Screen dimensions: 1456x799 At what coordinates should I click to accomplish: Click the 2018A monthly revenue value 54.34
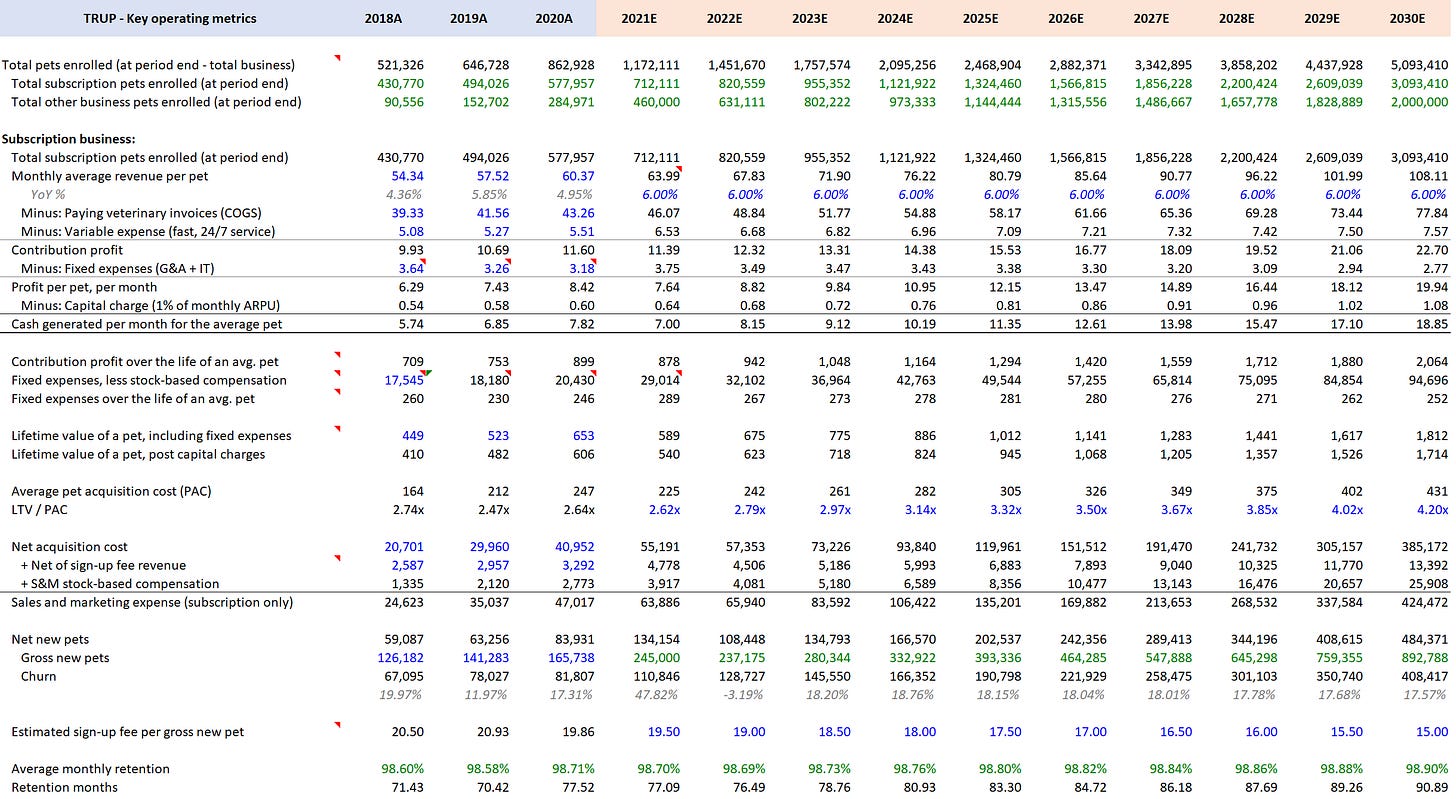[x=407, y=176]
